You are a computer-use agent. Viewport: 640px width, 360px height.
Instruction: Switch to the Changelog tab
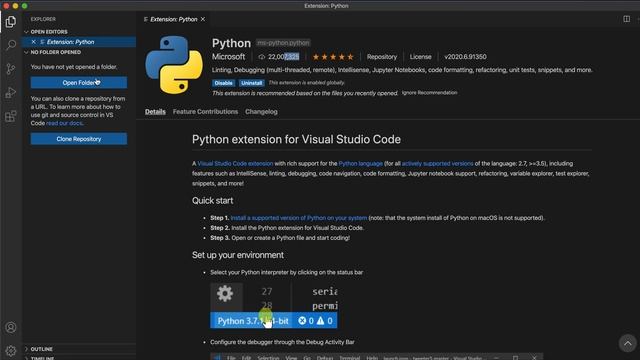pos(261,111)
